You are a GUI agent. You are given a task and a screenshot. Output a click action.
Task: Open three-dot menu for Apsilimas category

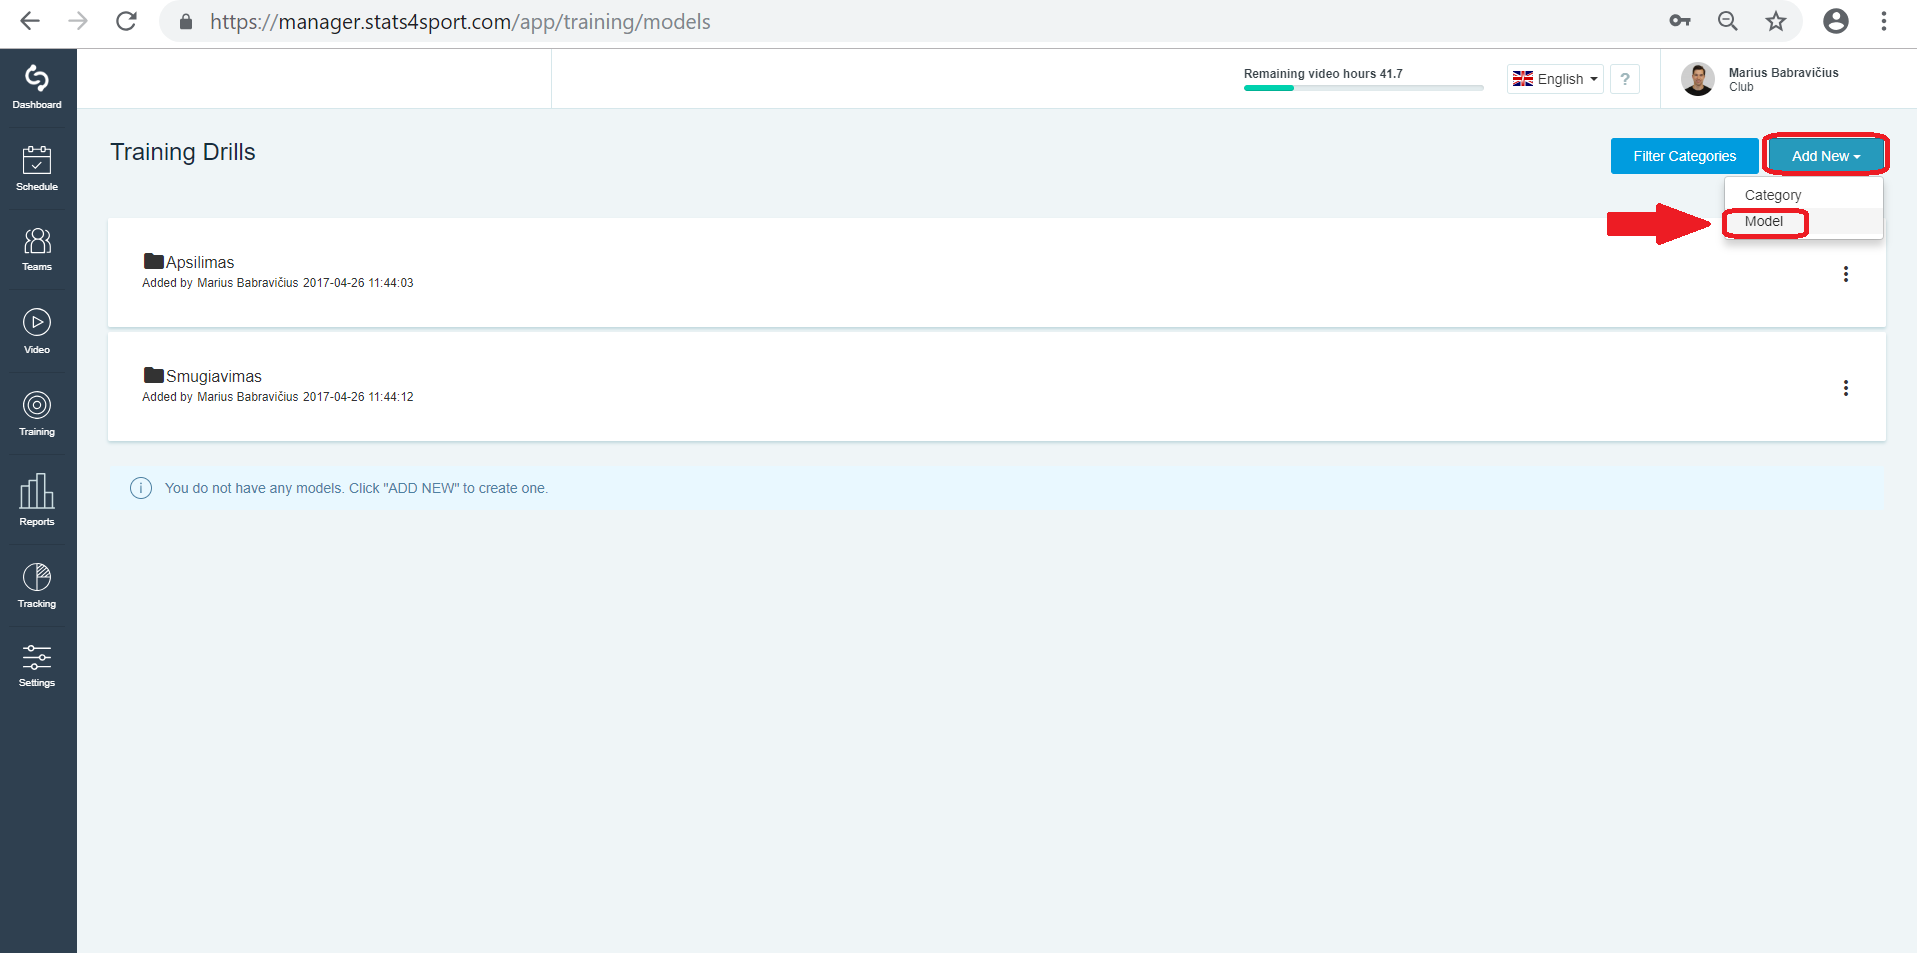coord(1846,274)
